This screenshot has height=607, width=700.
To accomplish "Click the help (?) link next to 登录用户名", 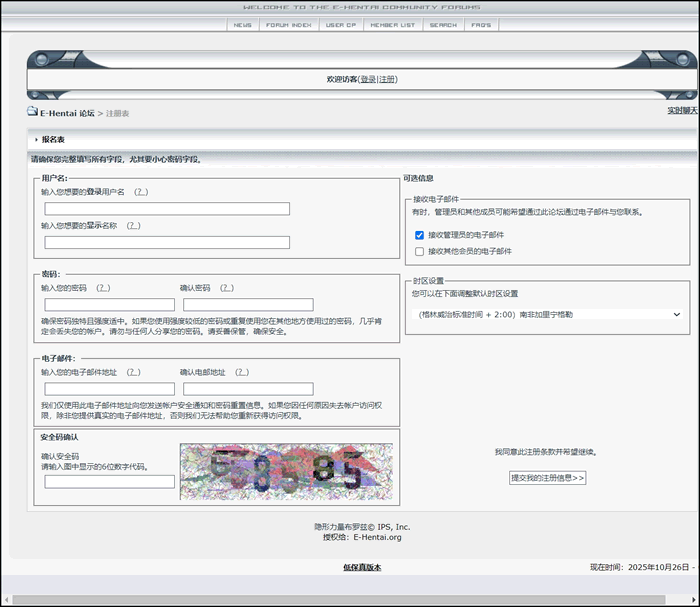I will coord(141,192).
